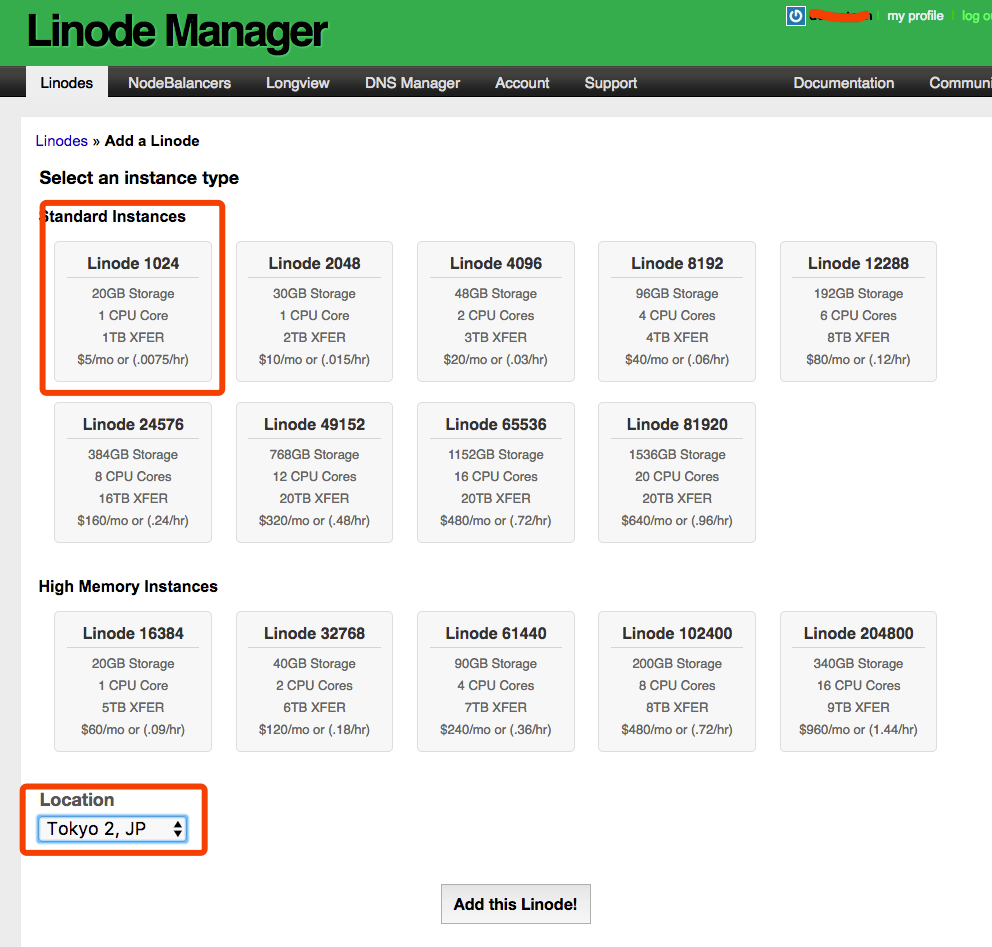Click the $10/mo or (.015/hr) price text
The height and width of the screenshot is (947, 992).
click(x=314, y=359)
